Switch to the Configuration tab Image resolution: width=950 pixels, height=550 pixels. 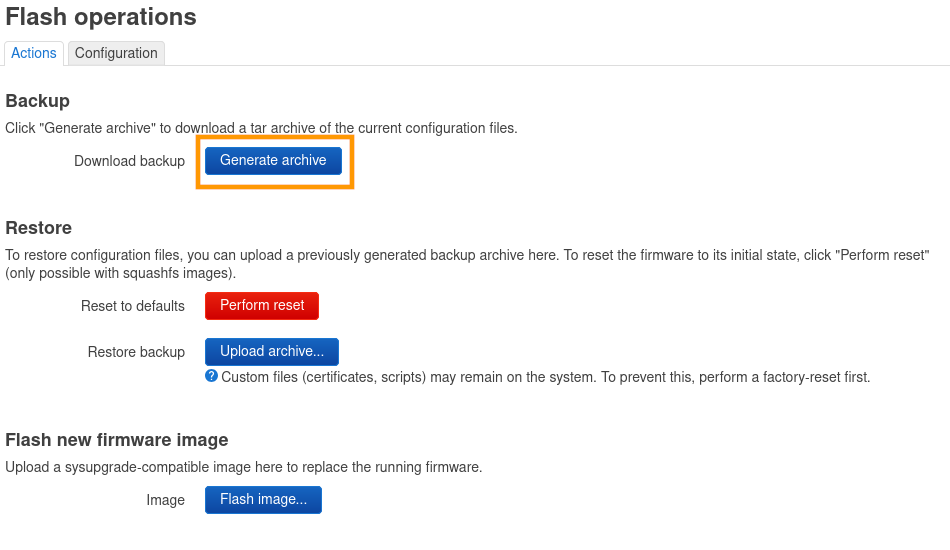coord(116,53)
